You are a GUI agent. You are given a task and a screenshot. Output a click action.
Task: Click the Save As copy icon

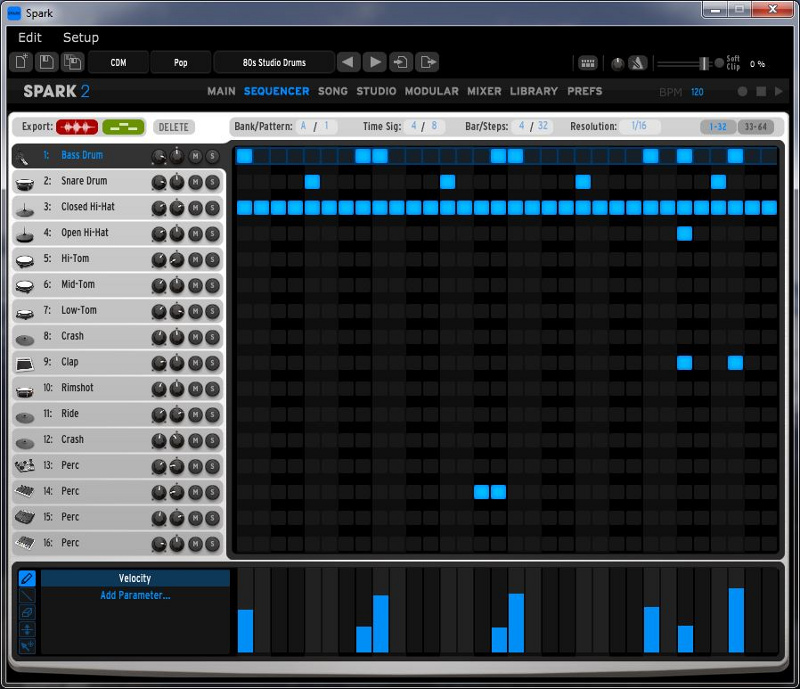[72, 62]
